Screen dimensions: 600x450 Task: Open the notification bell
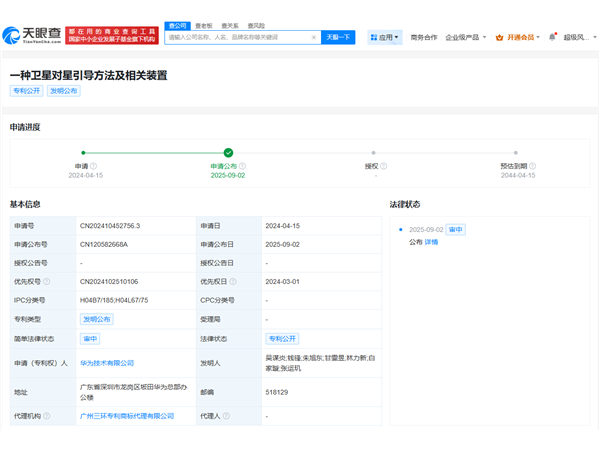tap(552, 37)
